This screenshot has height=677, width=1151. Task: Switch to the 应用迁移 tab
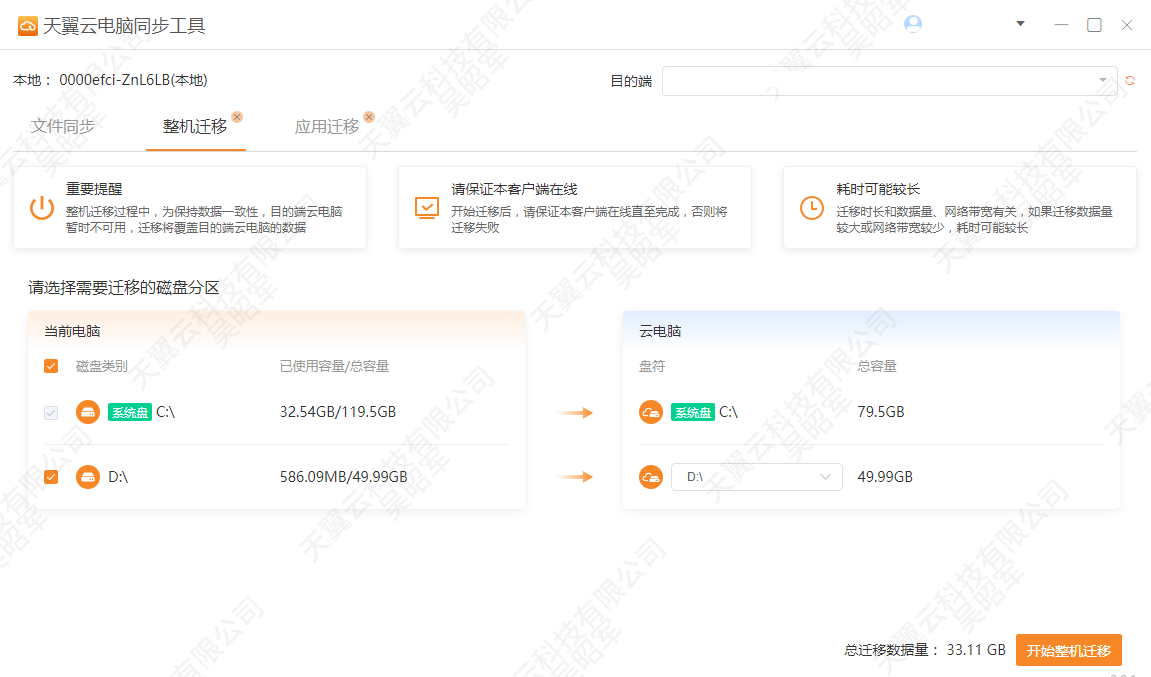click(326, 127)
